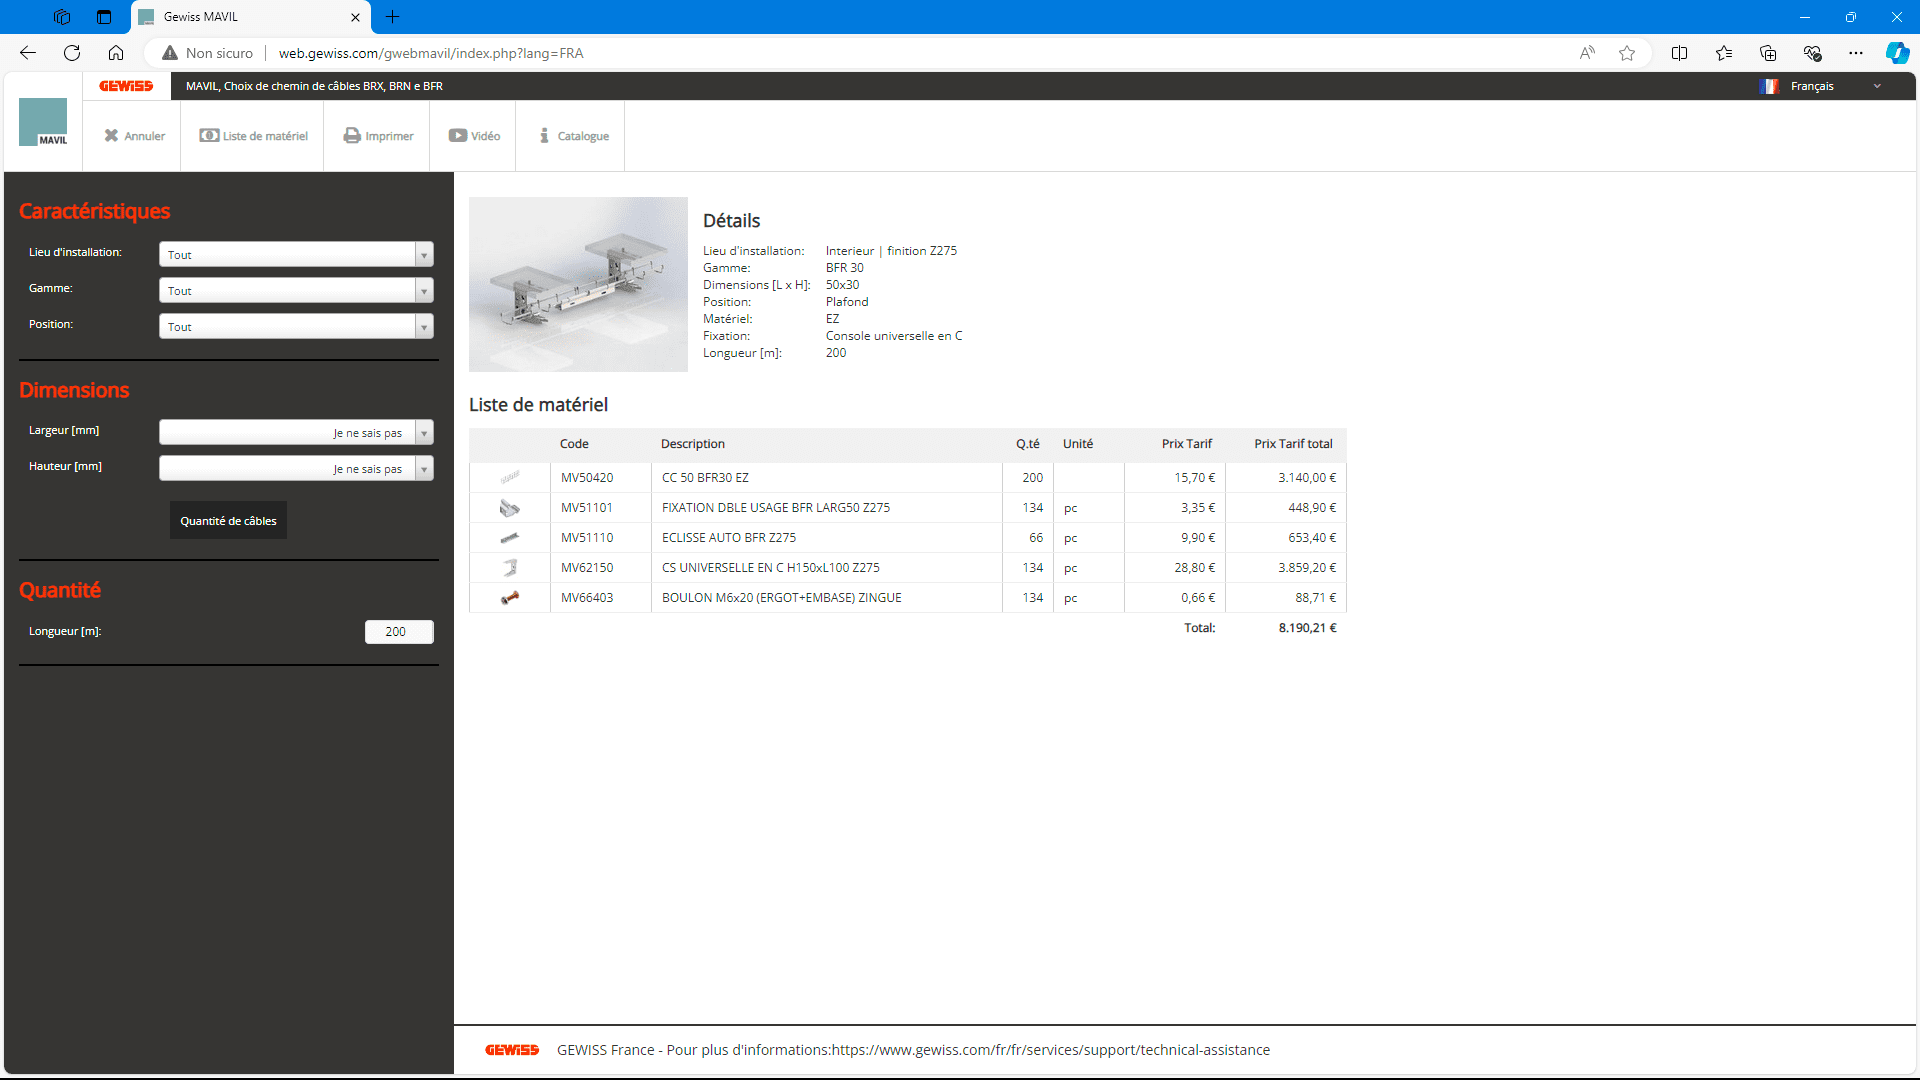Click the French flag icon
1920x1080 pixels.
(1769, 86)
